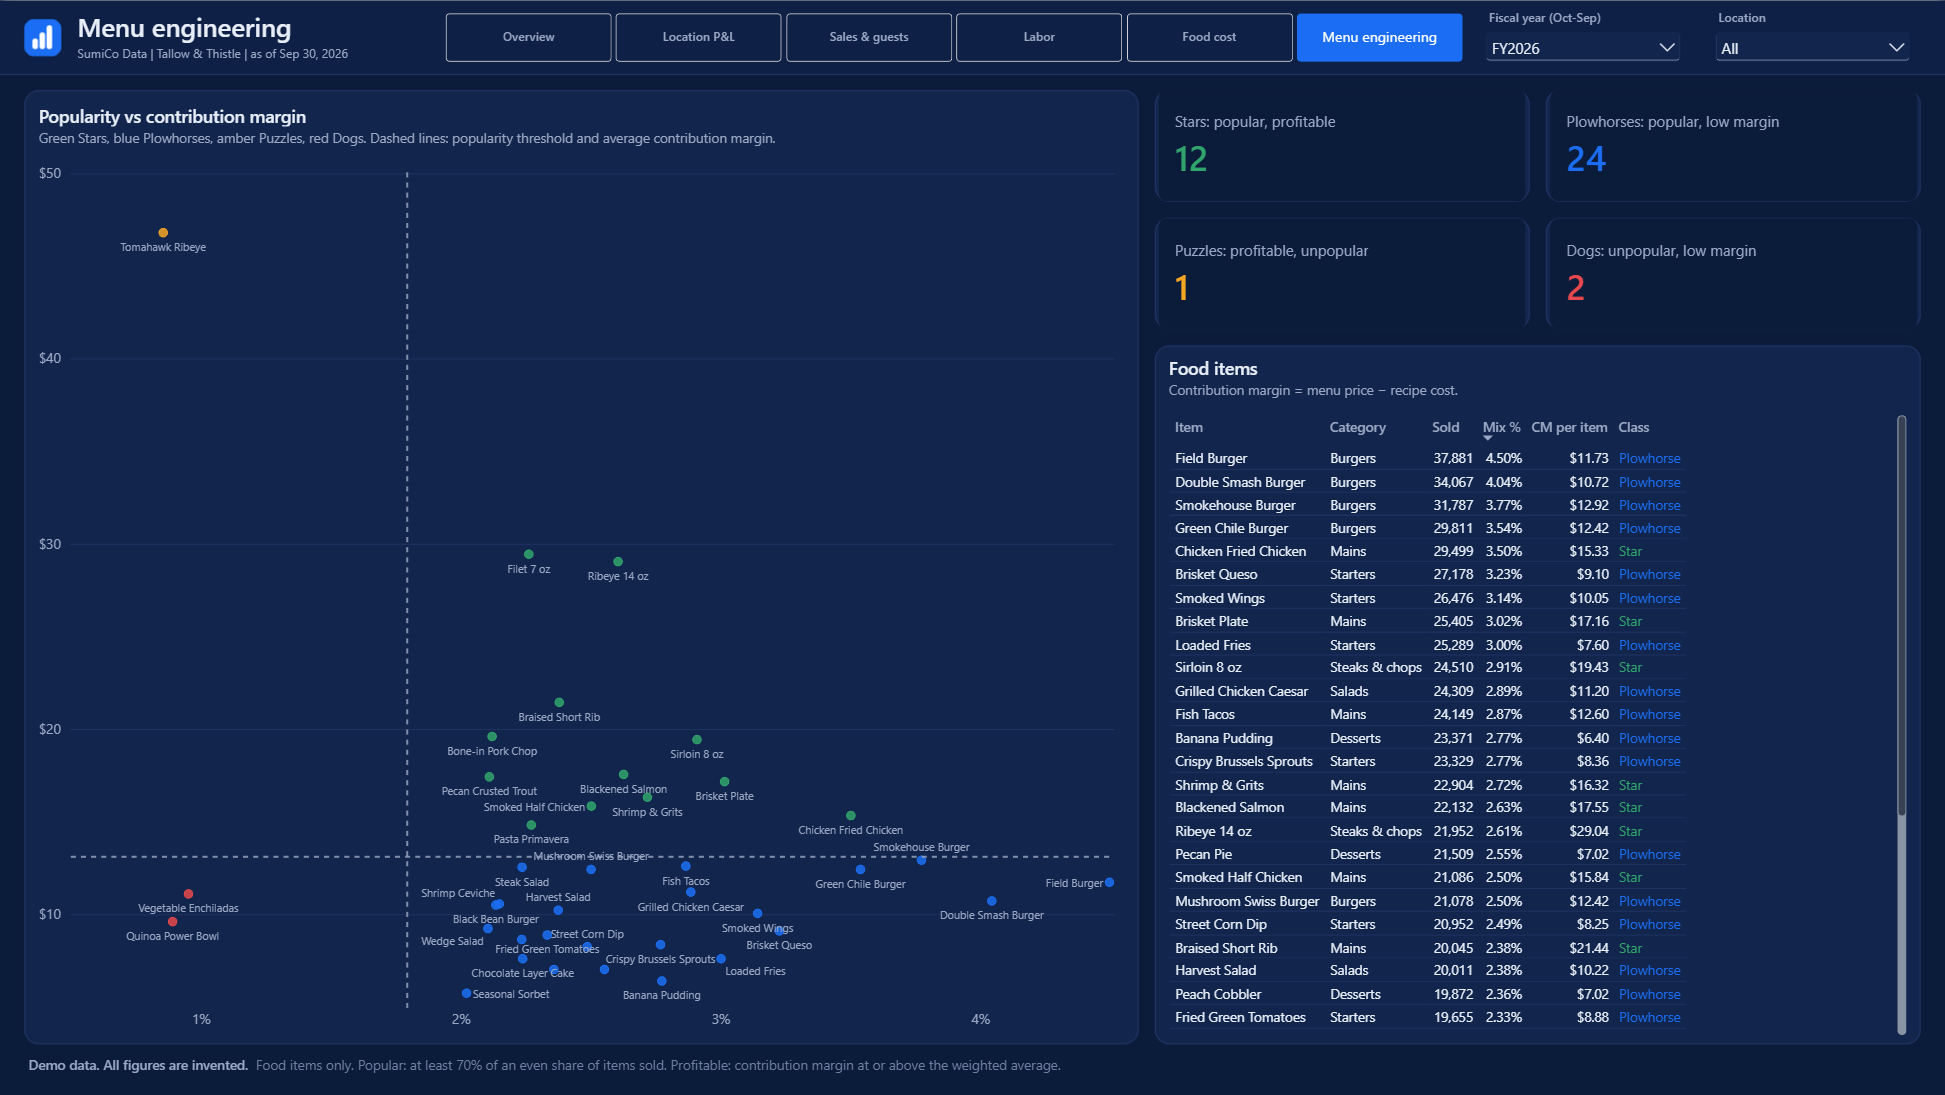Open the Fiscal year FY2026 dropdown
The width and height of the screenshot is (1945, 1095).
pyautogui.click(x=1583, y=48)
